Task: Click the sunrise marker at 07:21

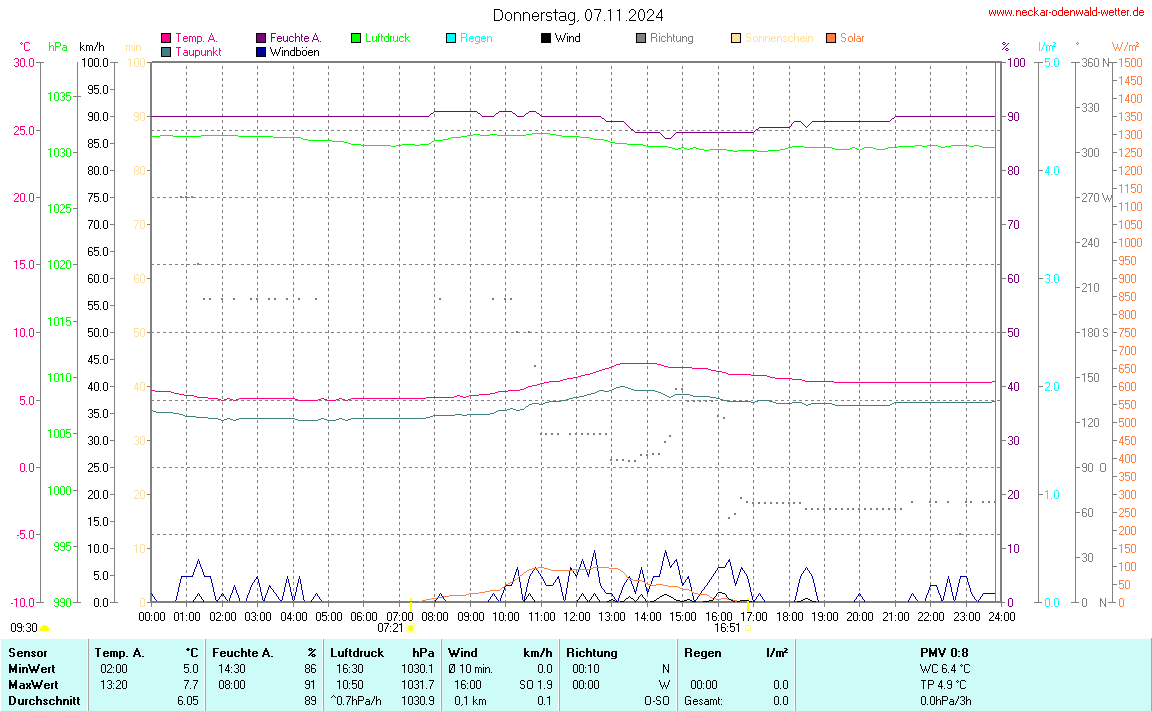Action: (410, 628)
